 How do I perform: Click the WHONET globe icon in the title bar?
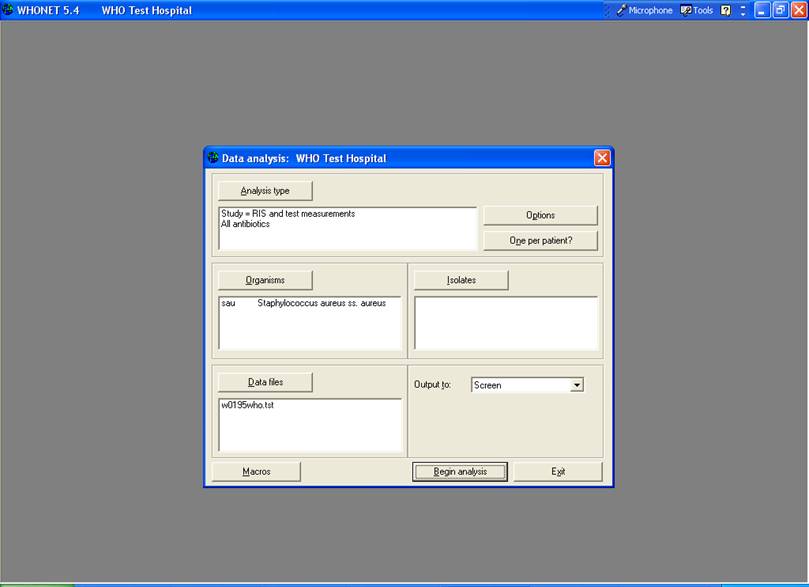pos(10,10)
